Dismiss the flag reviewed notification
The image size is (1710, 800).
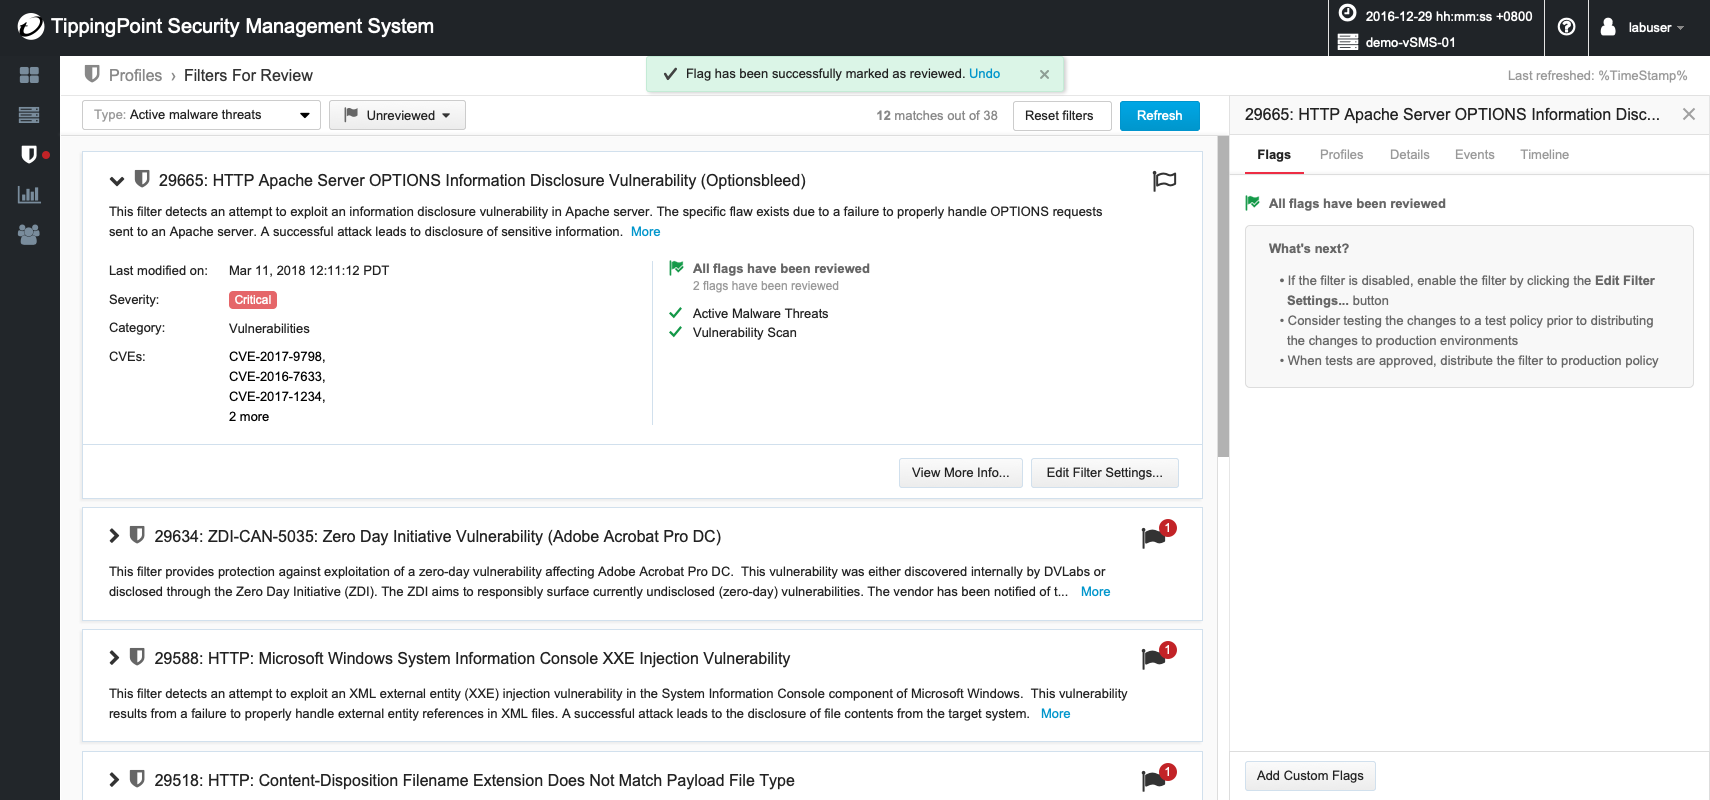click(x=1044, y=74)
